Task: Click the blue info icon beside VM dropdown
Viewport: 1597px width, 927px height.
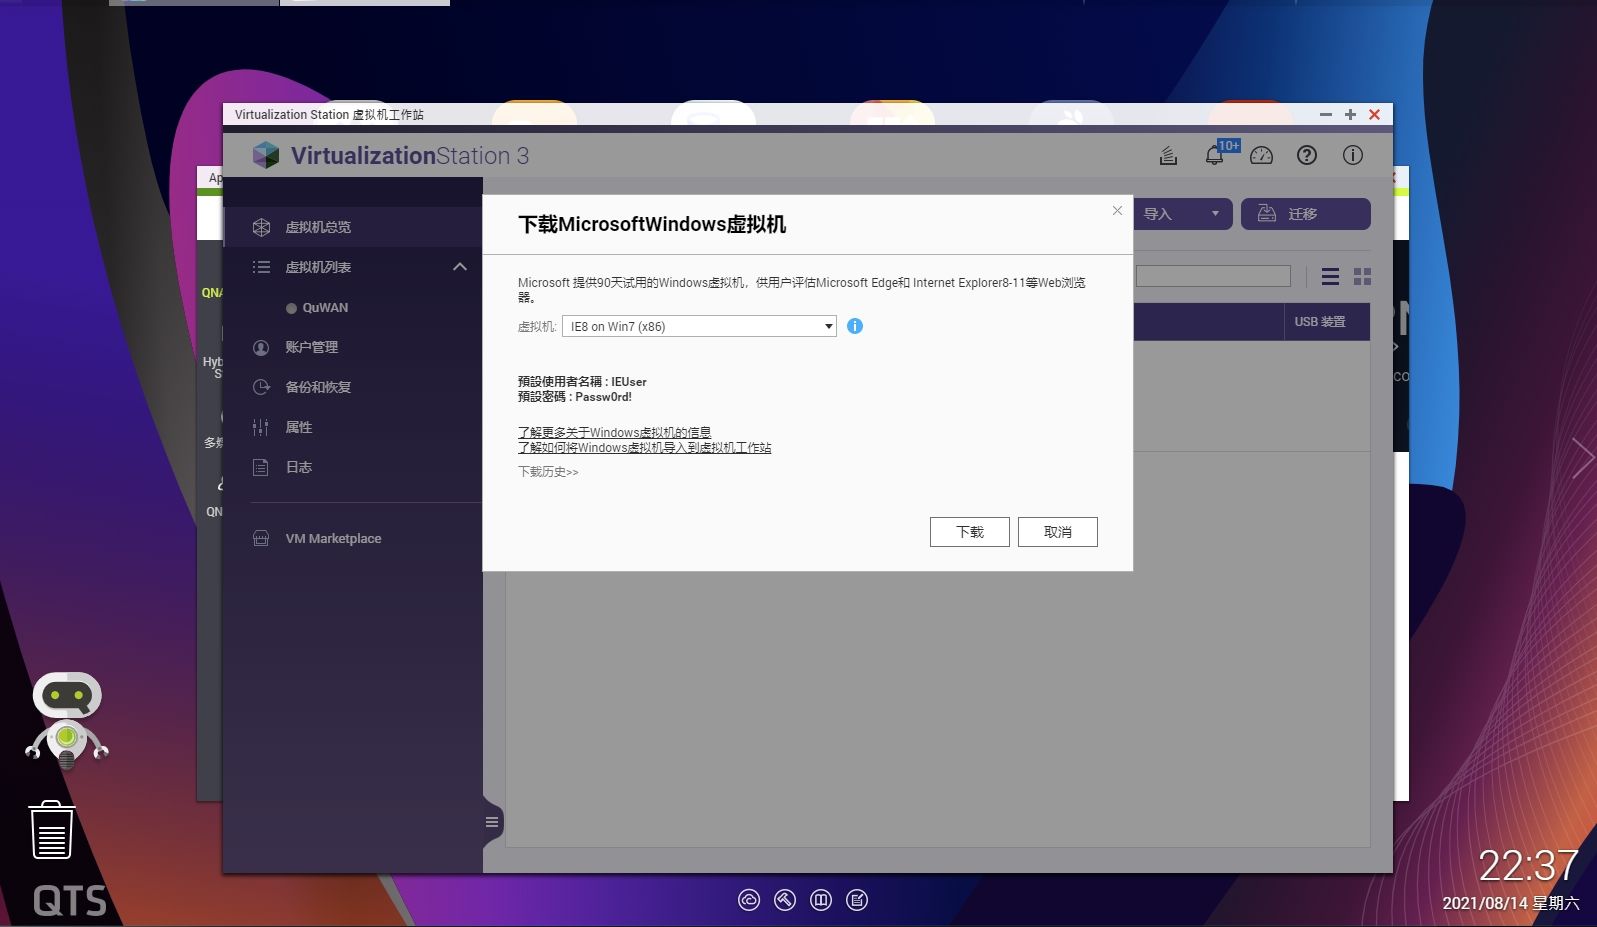Action: (855, 326)
